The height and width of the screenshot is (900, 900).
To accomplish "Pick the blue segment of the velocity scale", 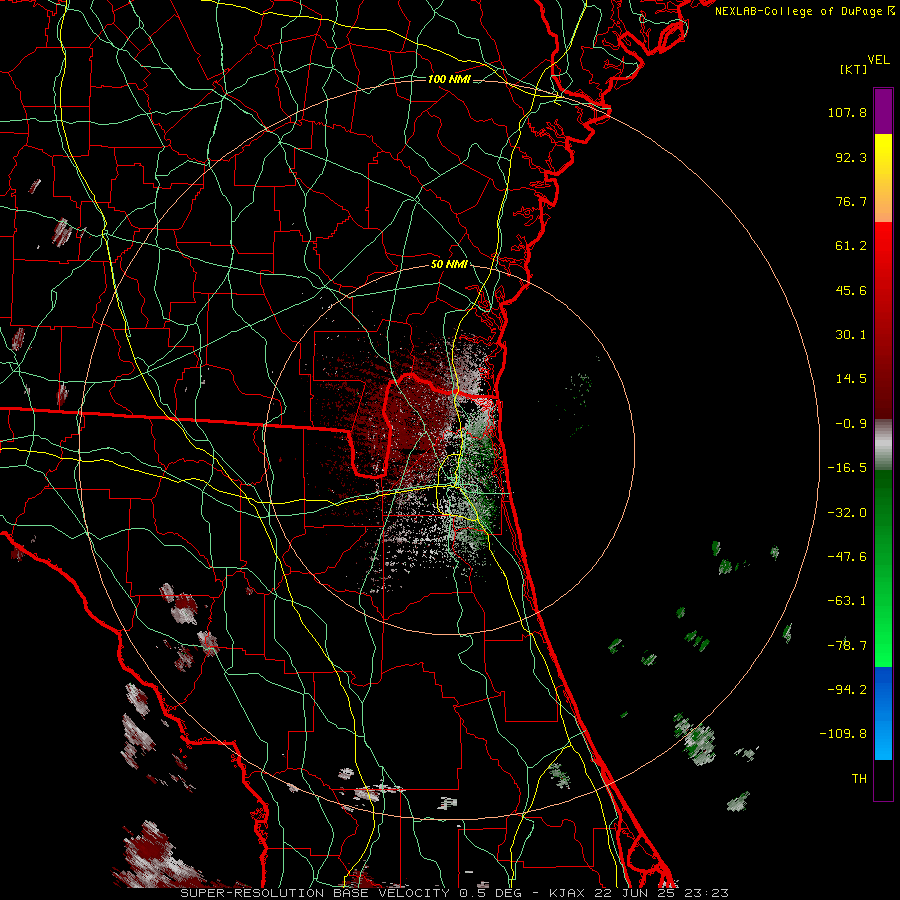I will tap(883, 713).
